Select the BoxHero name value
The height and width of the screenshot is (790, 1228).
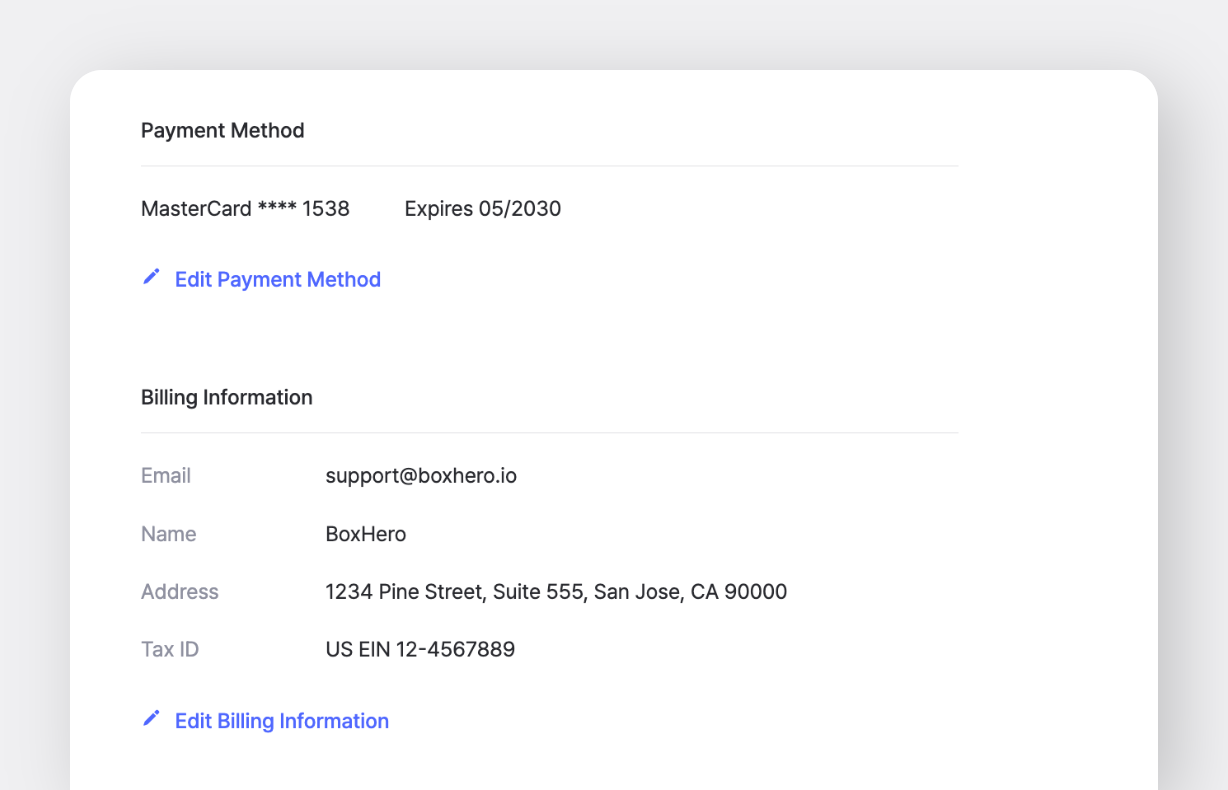pyautogui.click(x=365, y=534)
